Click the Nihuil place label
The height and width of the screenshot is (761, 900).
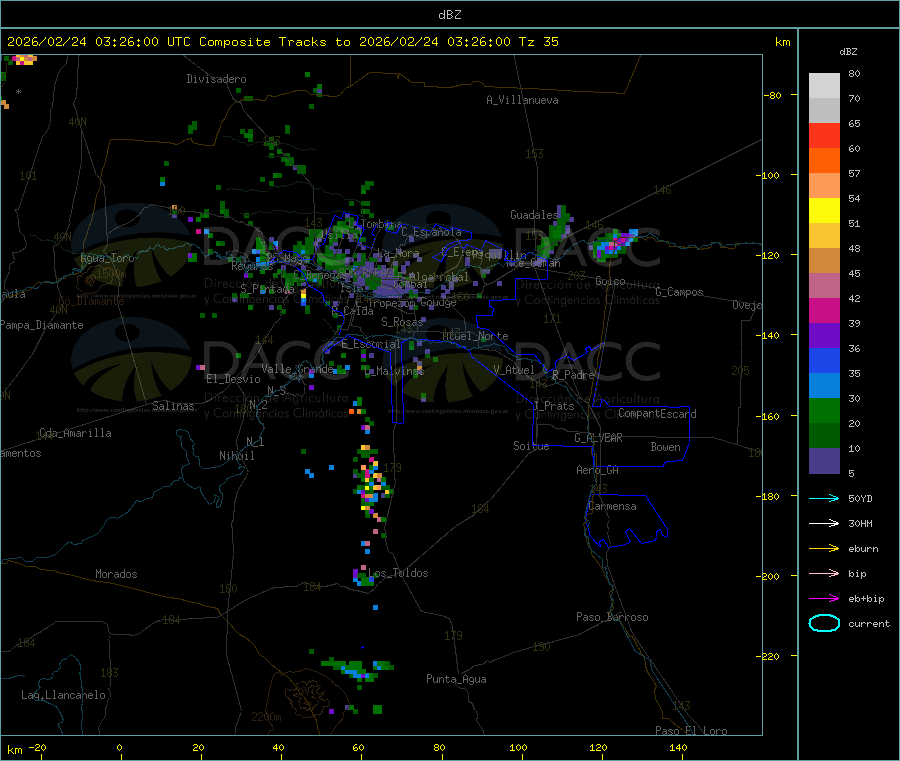click(x=237, y=456)
